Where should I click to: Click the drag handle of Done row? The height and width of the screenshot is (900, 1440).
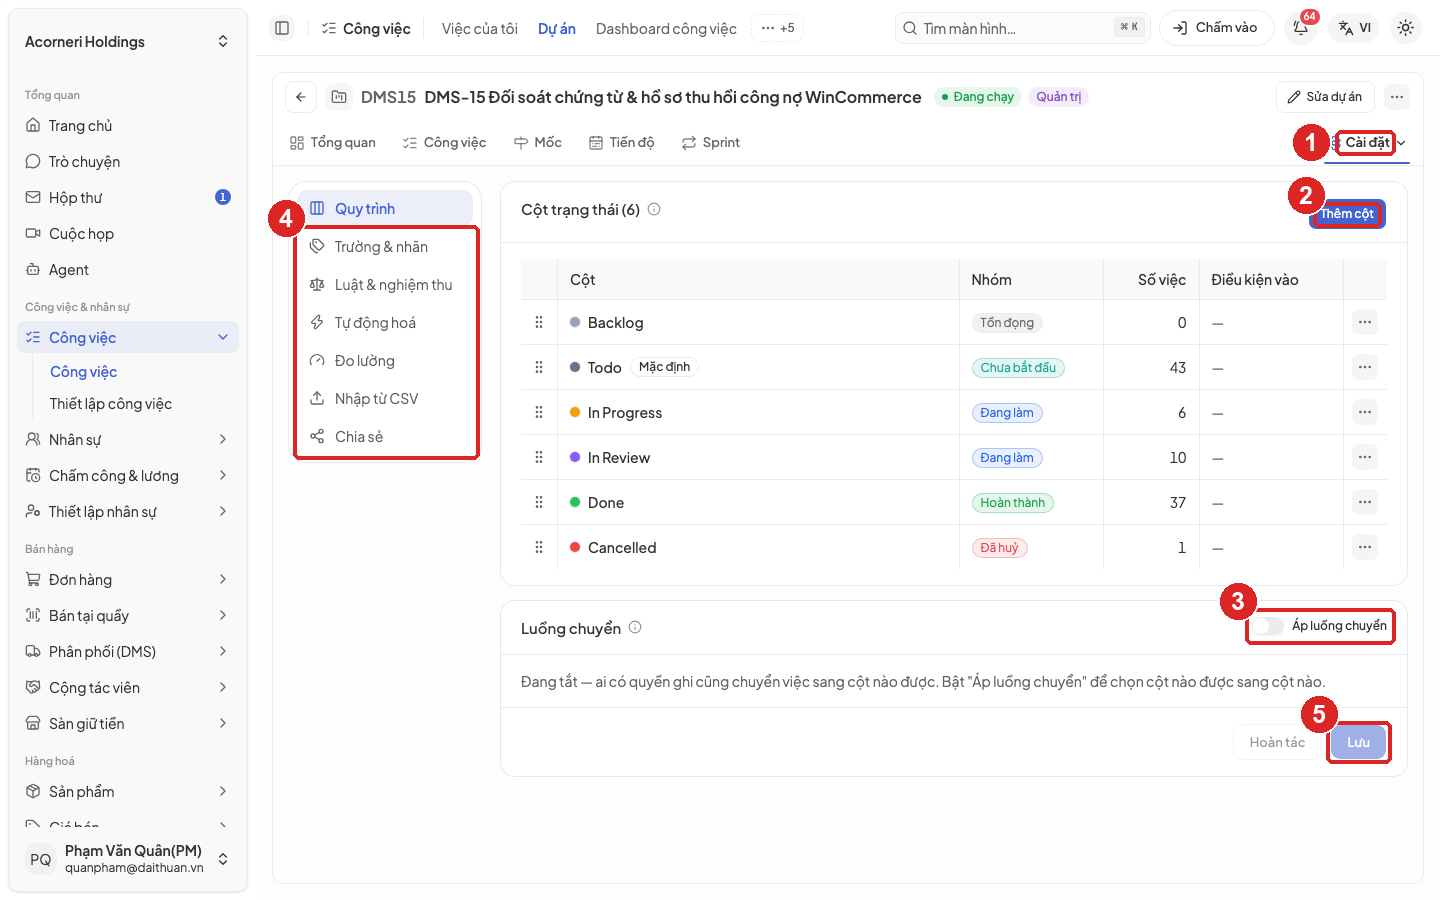[539, 502]
